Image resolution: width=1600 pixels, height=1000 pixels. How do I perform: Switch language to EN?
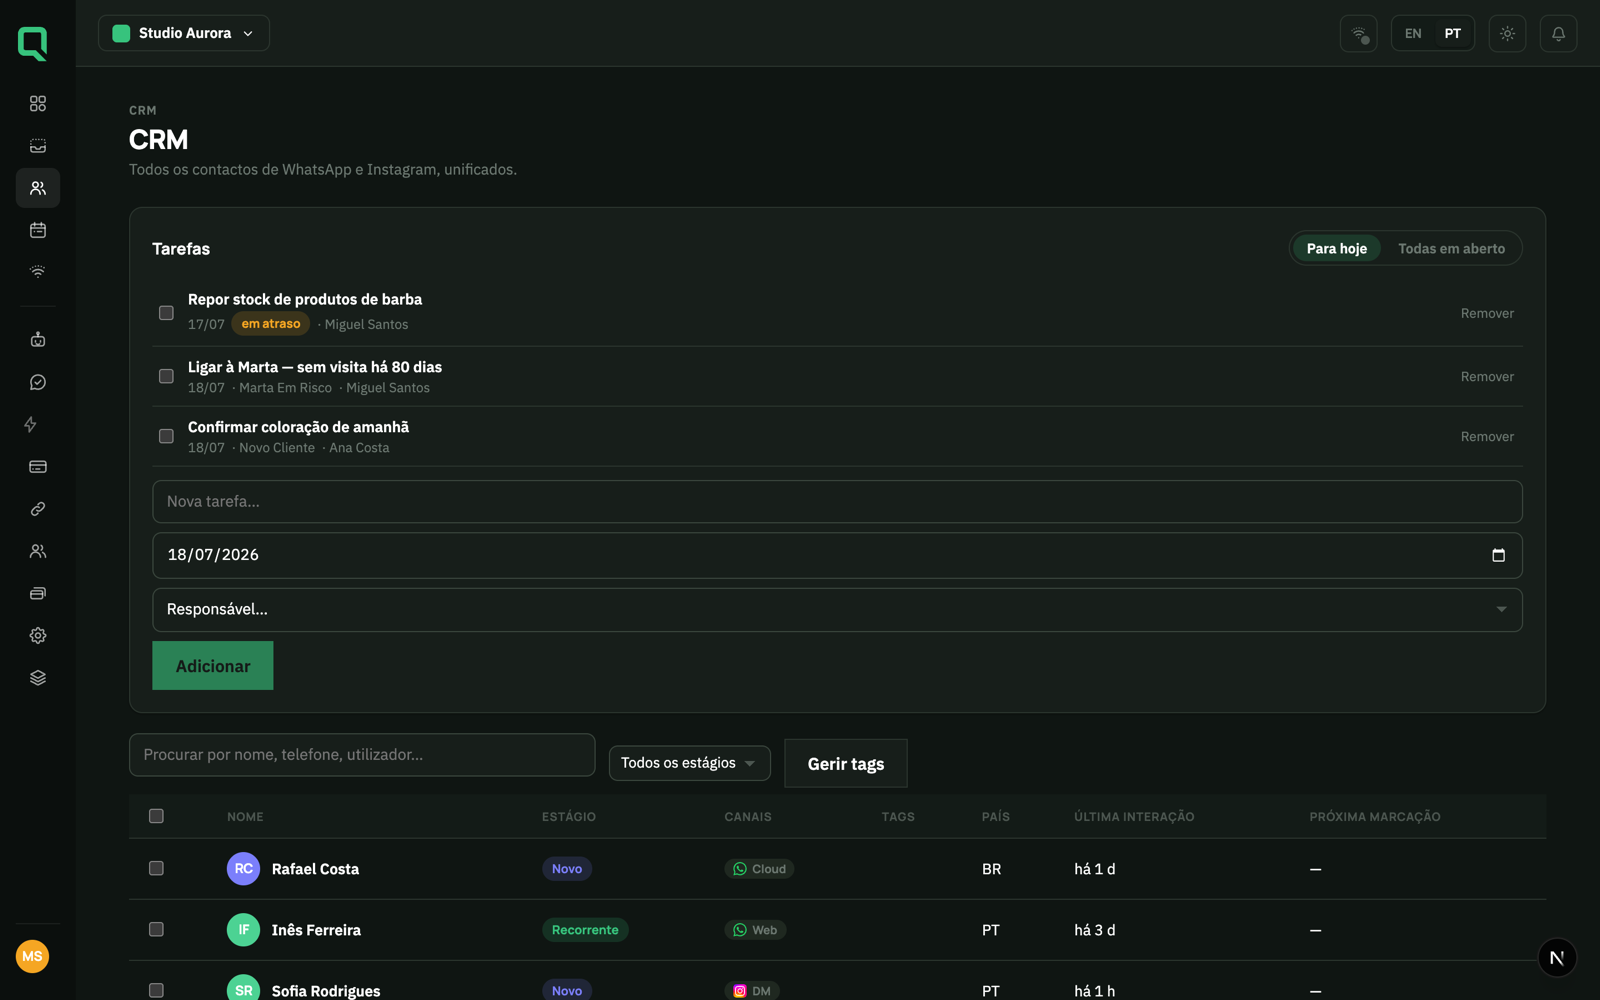pyautogui.click(x=1413, y=33)
